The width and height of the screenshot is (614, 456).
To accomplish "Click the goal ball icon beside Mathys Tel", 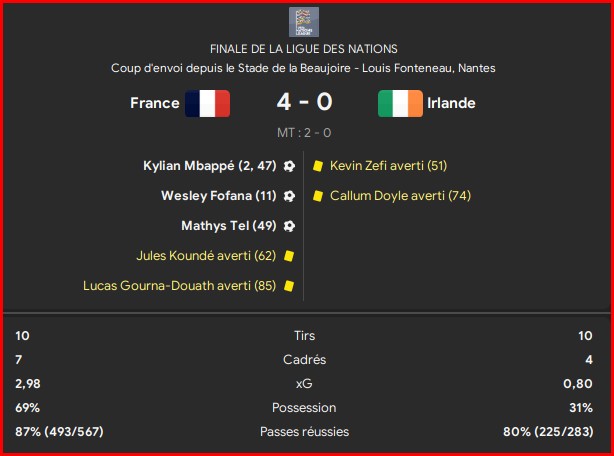I will 289,226.
